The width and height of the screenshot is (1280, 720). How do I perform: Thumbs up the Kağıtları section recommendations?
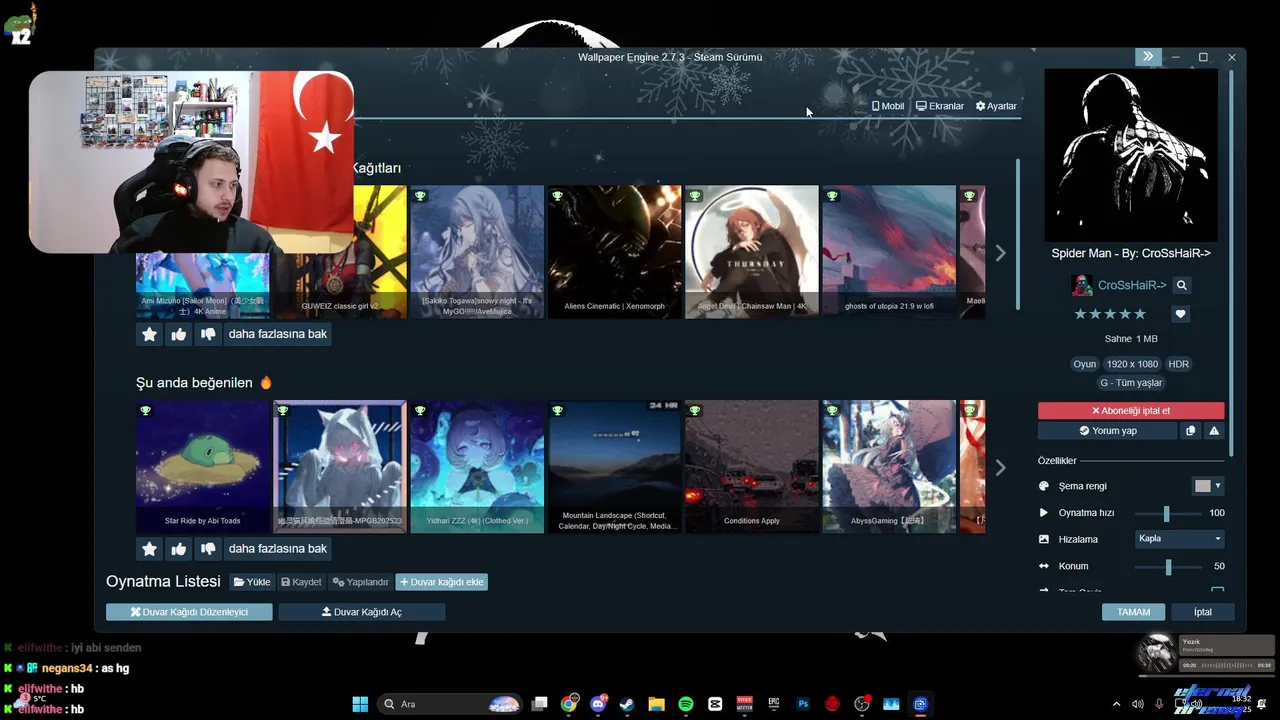coord(178,334)
